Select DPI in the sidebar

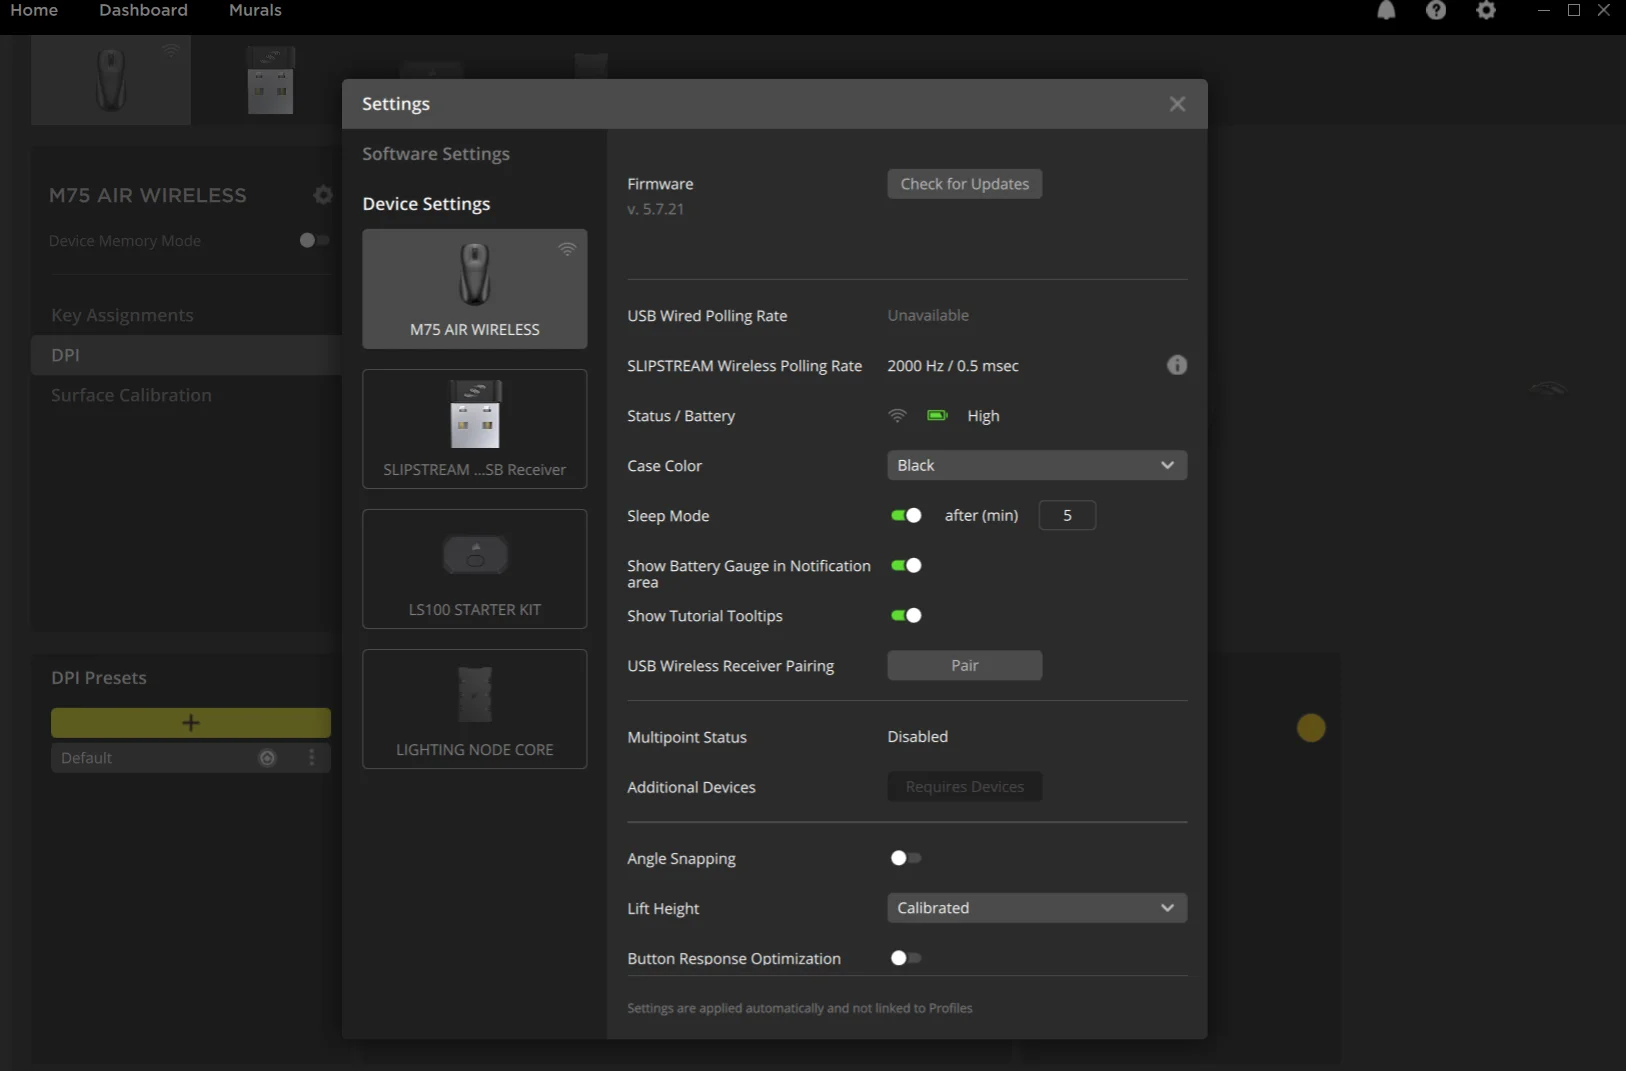tap(187, 355)
